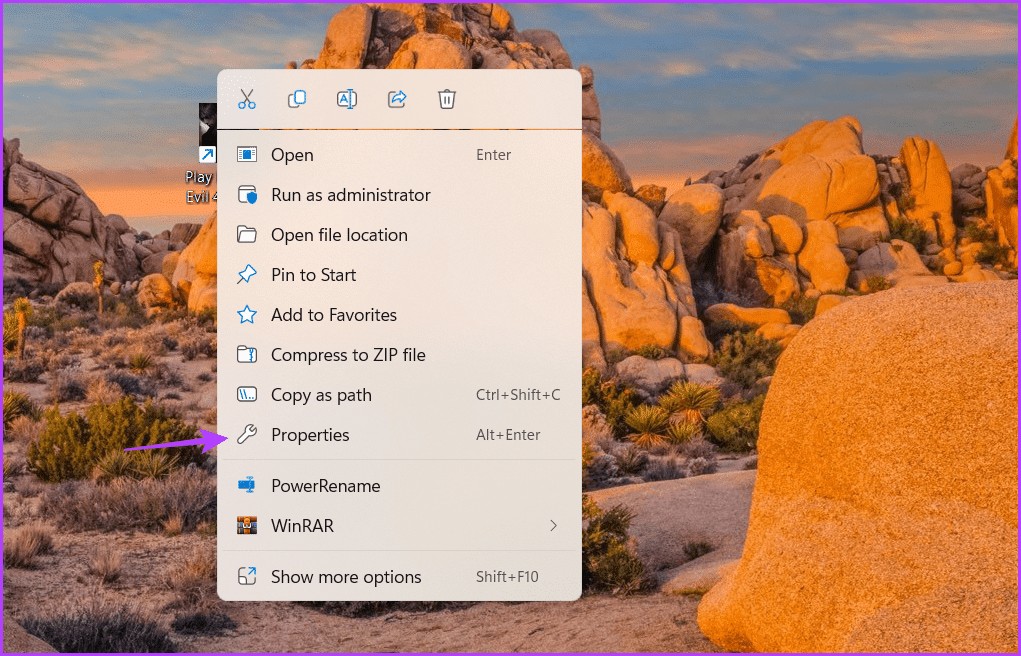Click the icon beside Show more options
The width and height of the screenshot is (1021, 656).
pyautogui.click(x=247, y=577)
